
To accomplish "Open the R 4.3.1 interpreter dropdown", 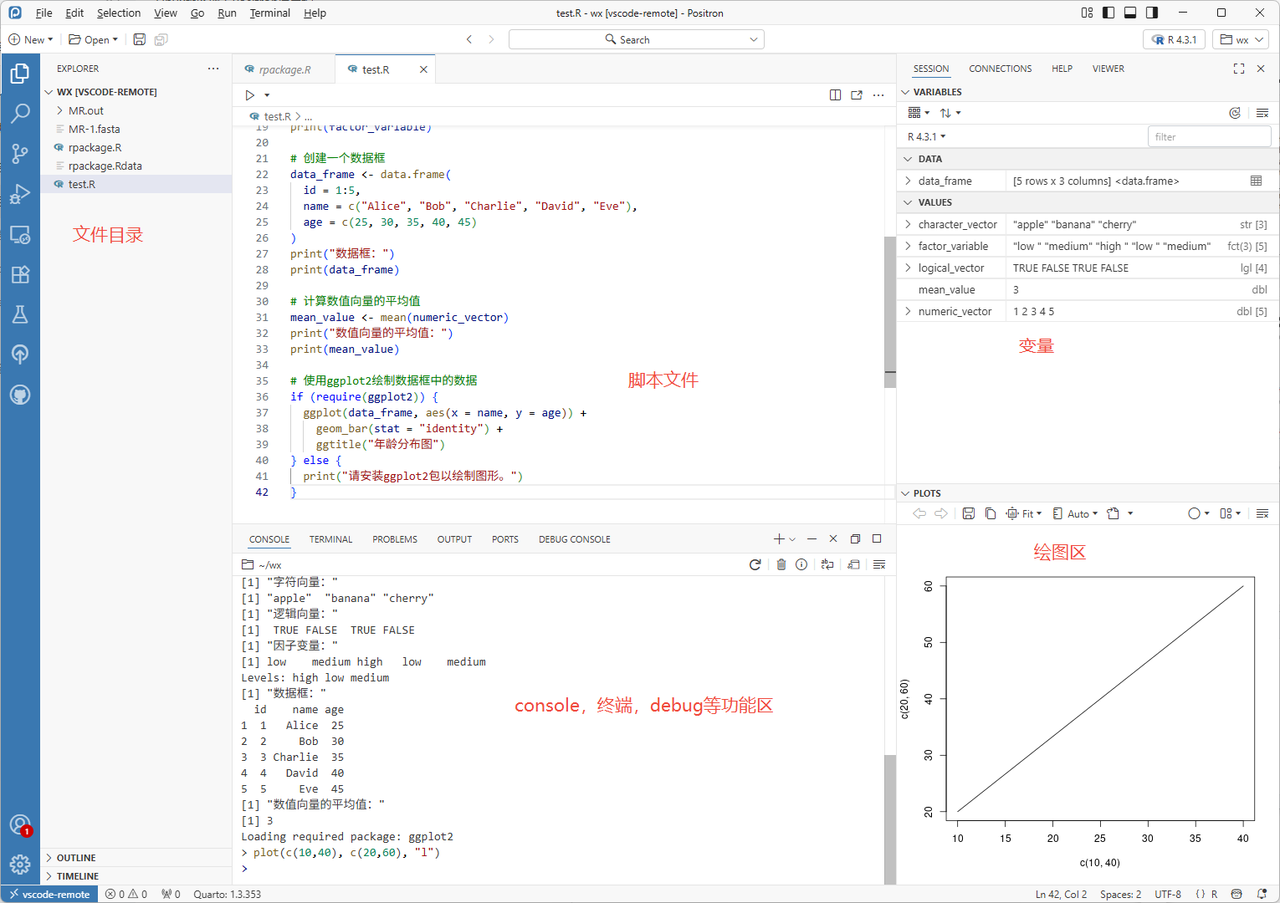I will [1174, 38].
